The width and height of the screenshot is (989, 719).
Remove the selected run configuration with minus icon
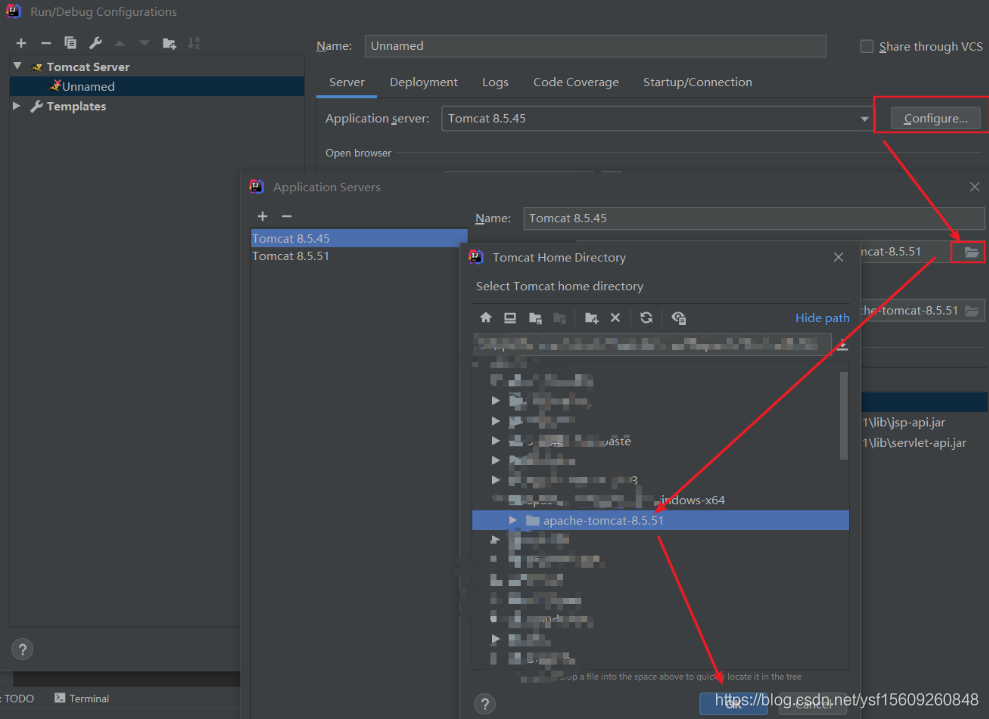click(45, 43)
